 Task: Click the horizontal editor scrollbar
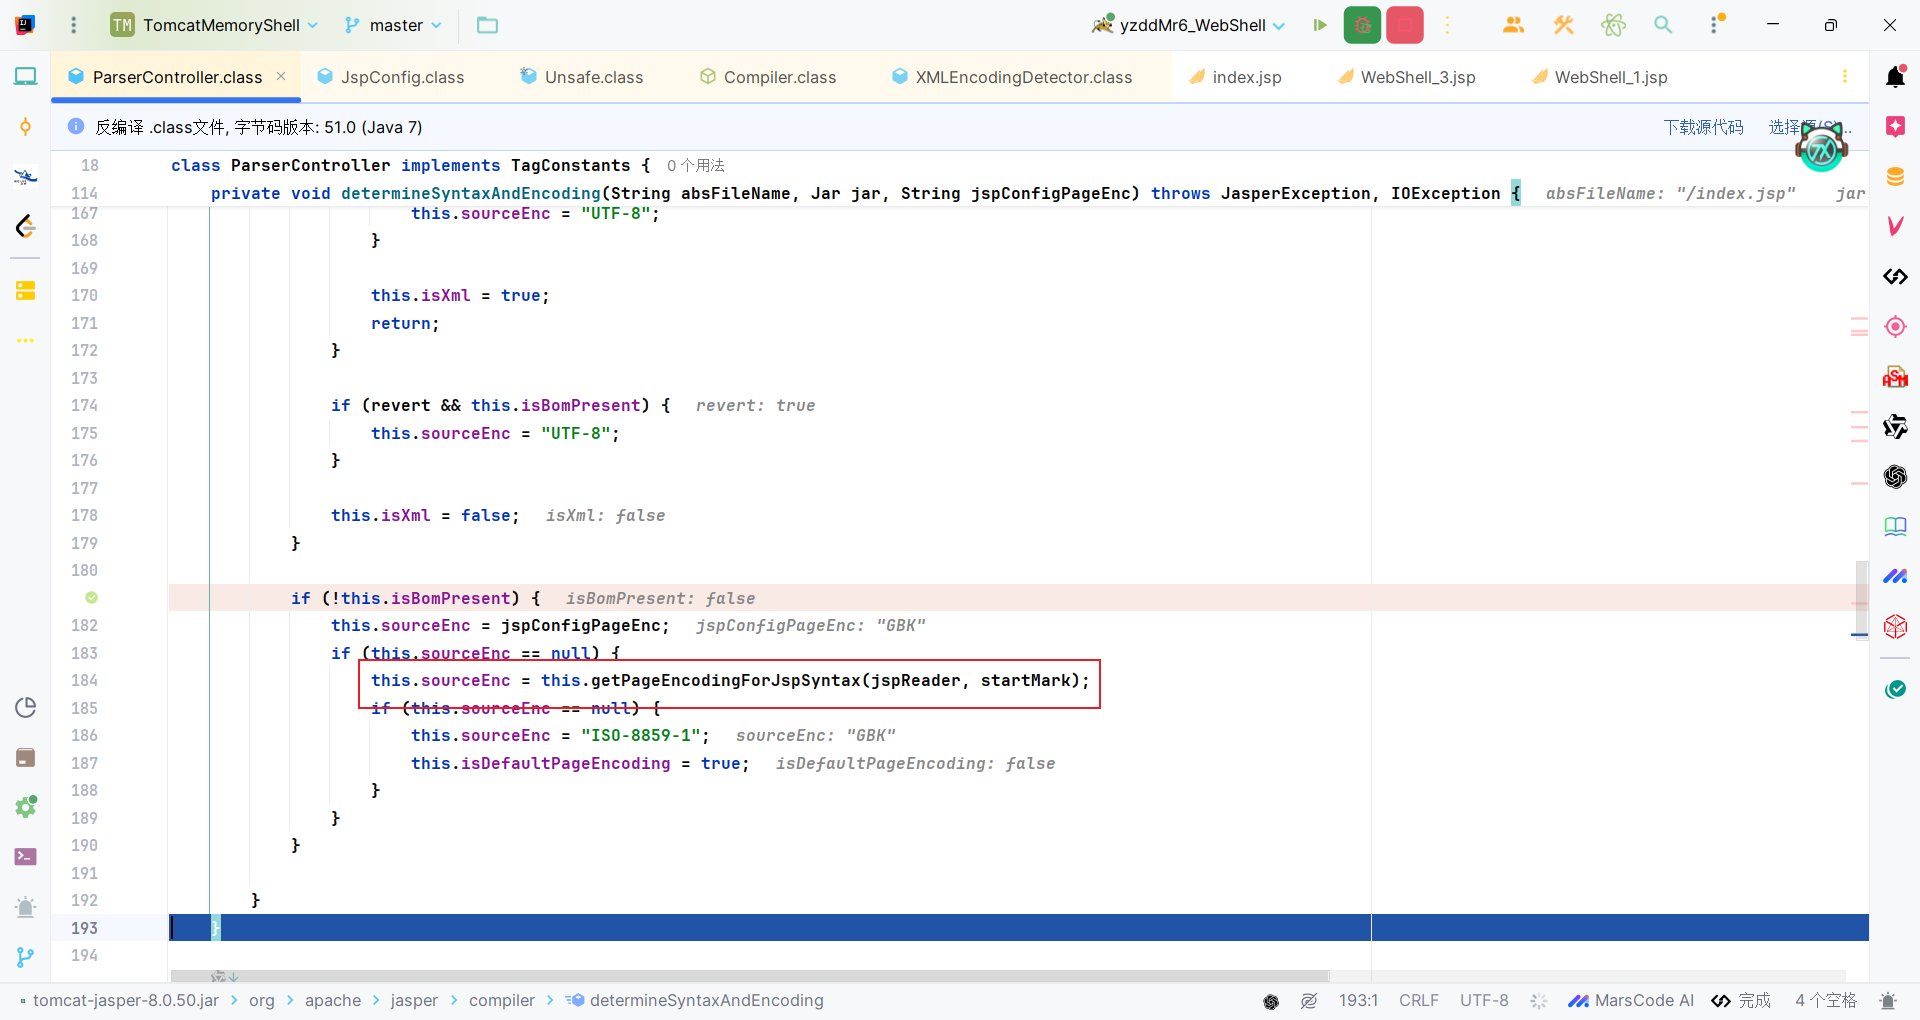click(x=749, y=976)
